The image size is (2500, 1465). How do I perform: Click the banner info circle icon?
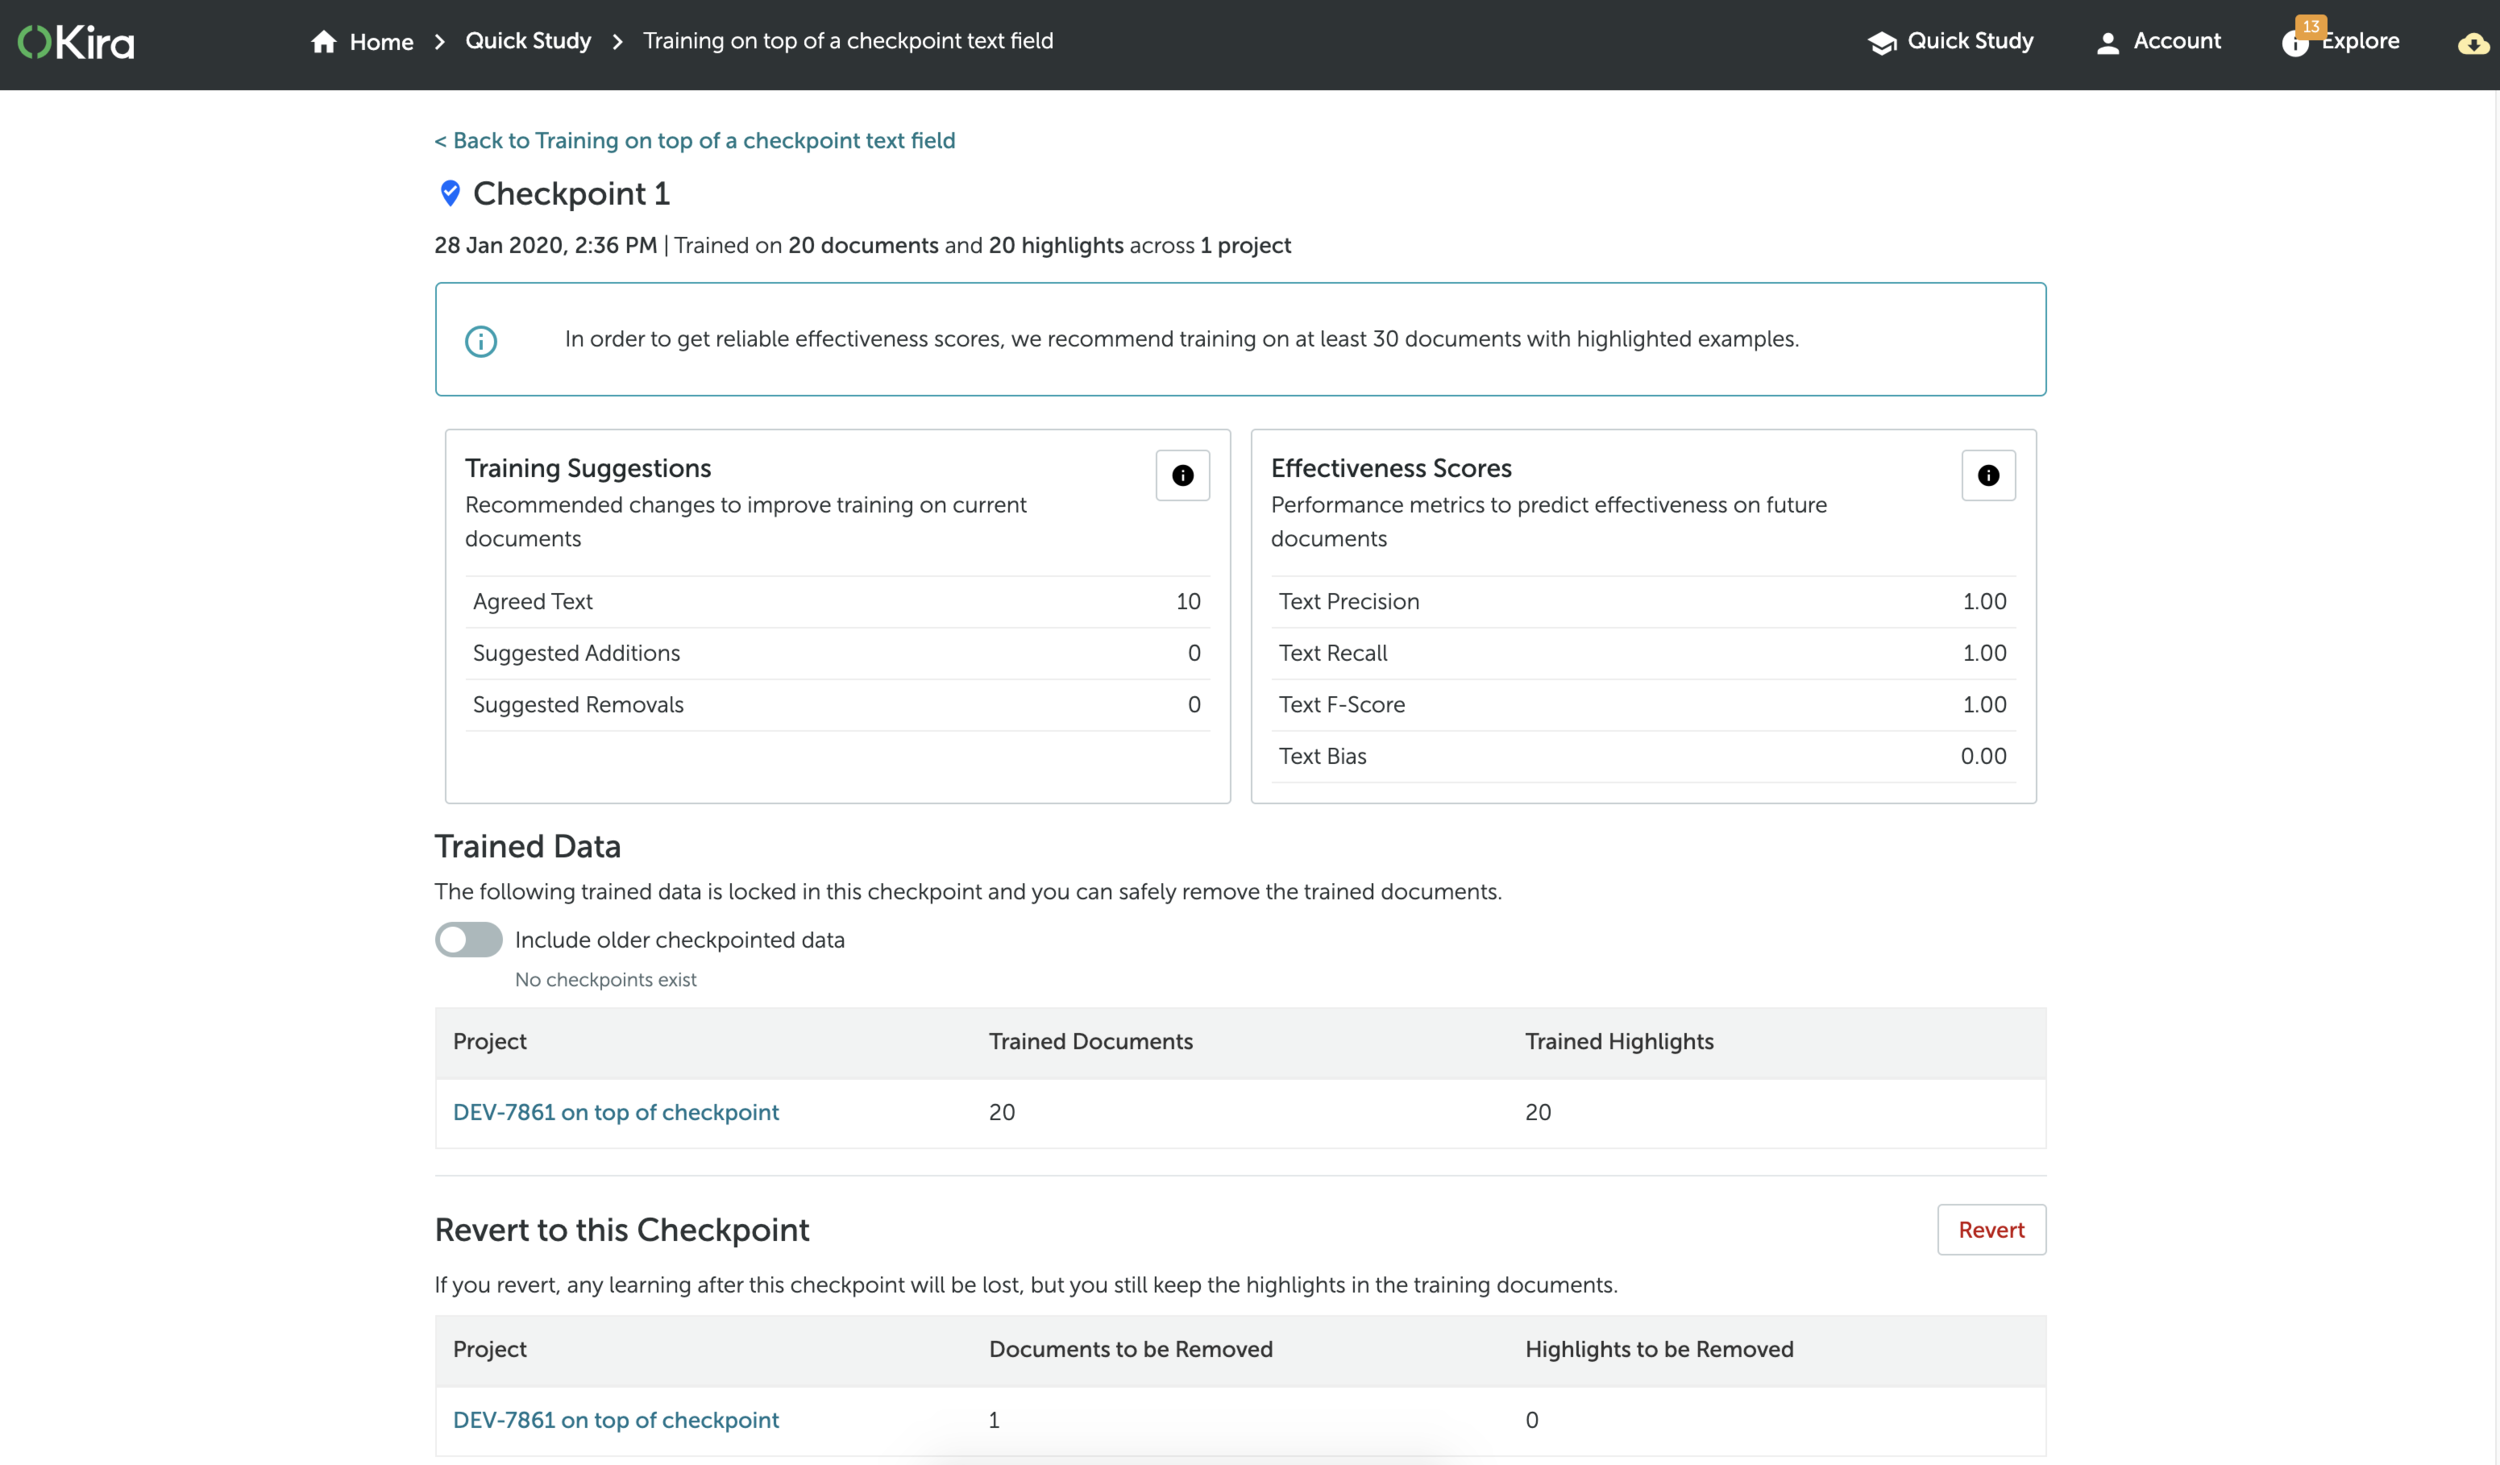(x=481, y=341)
